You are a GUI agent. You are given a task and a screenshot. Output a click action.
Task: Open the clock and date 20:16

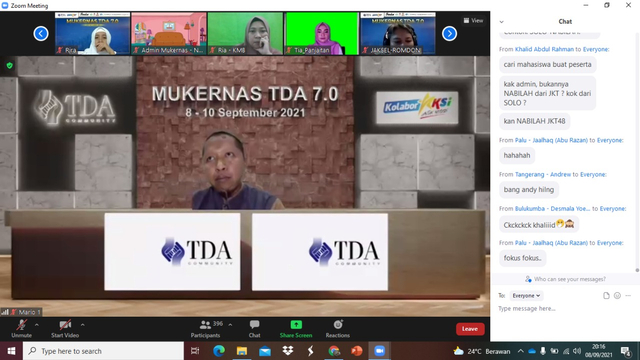(x=599, y=351)
